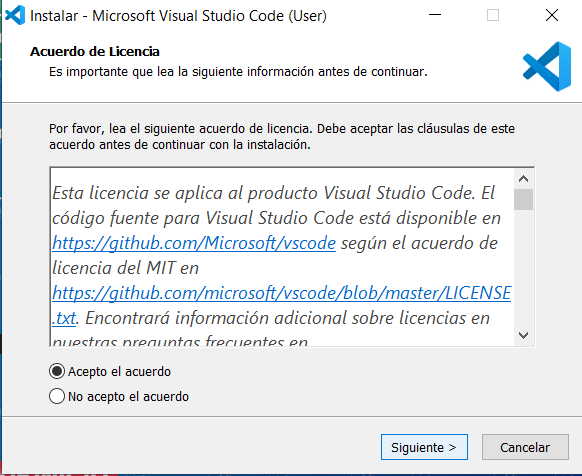Close the installer with the X button

tap(552, 15)
